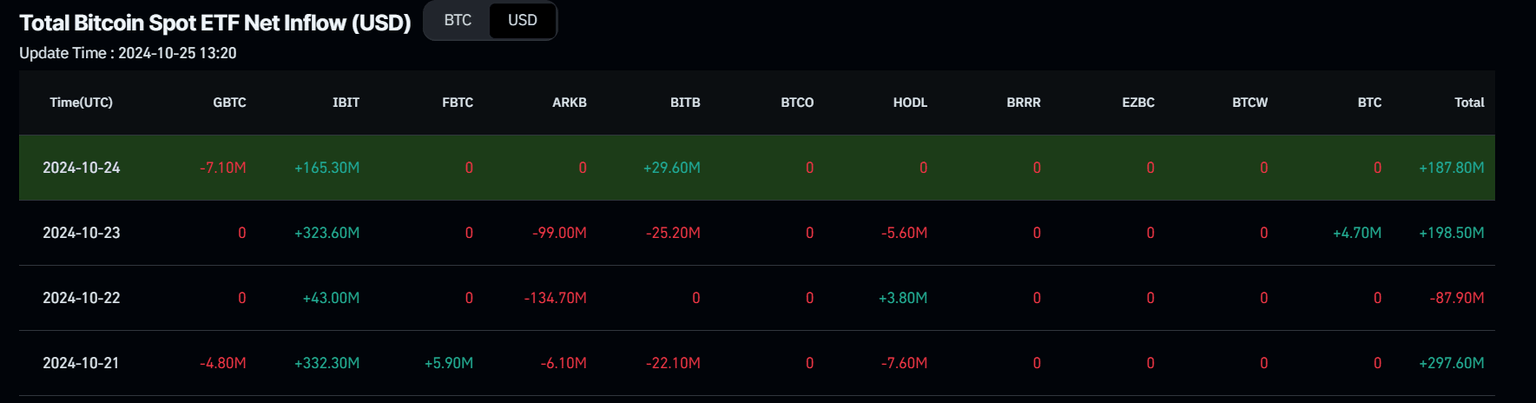1536x403 pixels.
Task: Select the FBTC column header
Action: (x=457, y=102)
